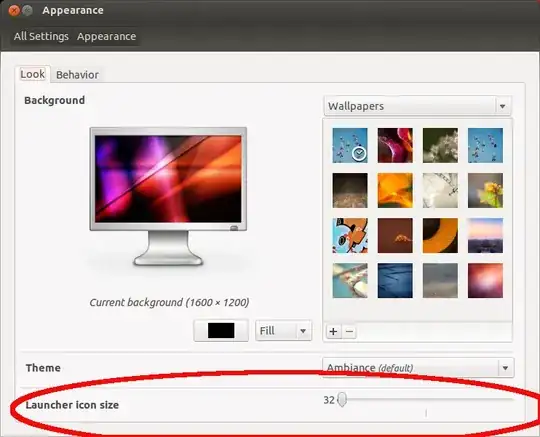Select the sunset skyline wallpaper thumbnail
This screenshot has width=540, height=437.
pyautogui.click(x=485, y=236)
